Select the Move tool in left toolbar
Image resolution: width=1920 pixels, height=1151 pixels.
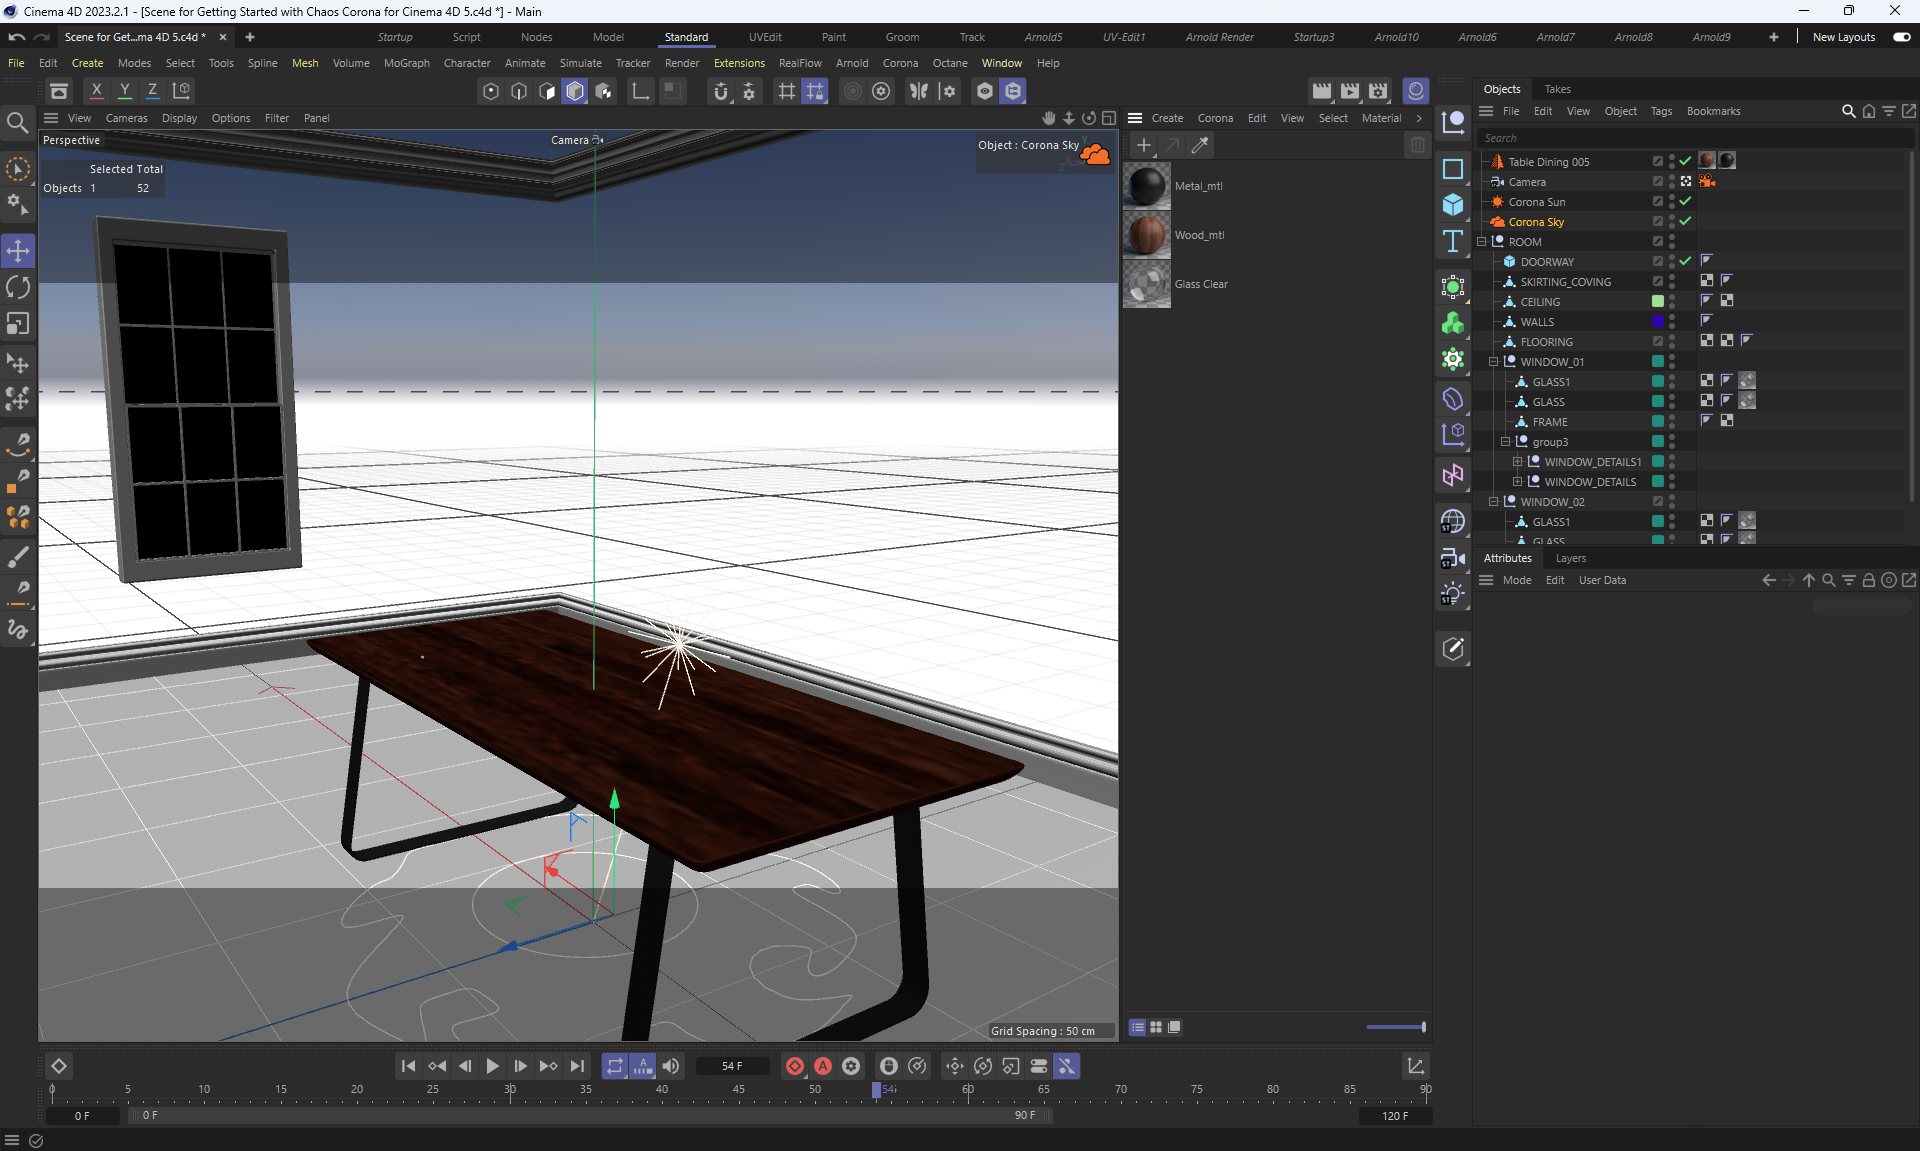18,251
